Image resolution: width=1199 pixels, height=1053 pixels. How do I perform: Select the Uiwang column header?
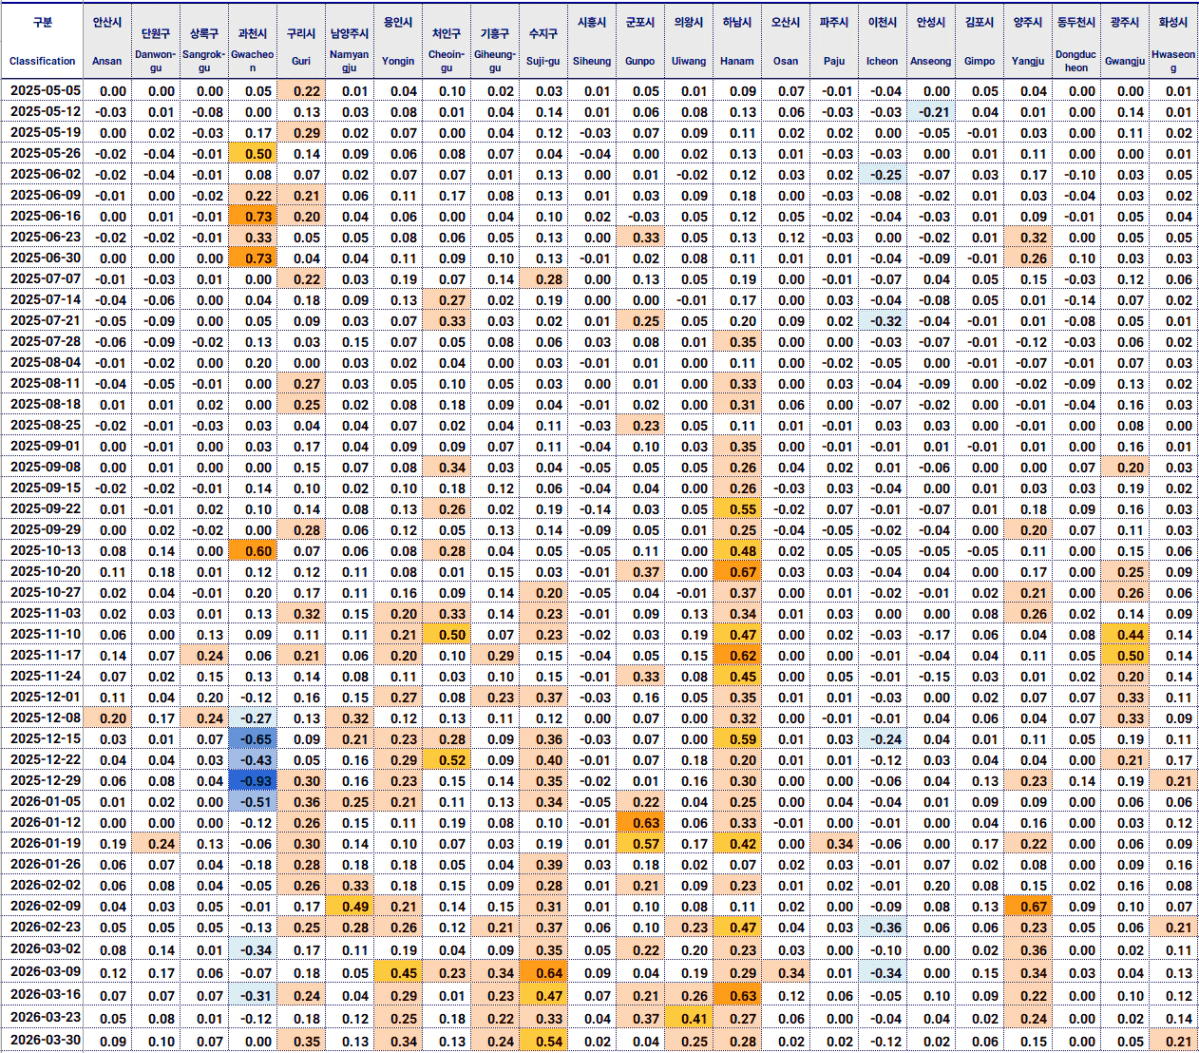689,41
